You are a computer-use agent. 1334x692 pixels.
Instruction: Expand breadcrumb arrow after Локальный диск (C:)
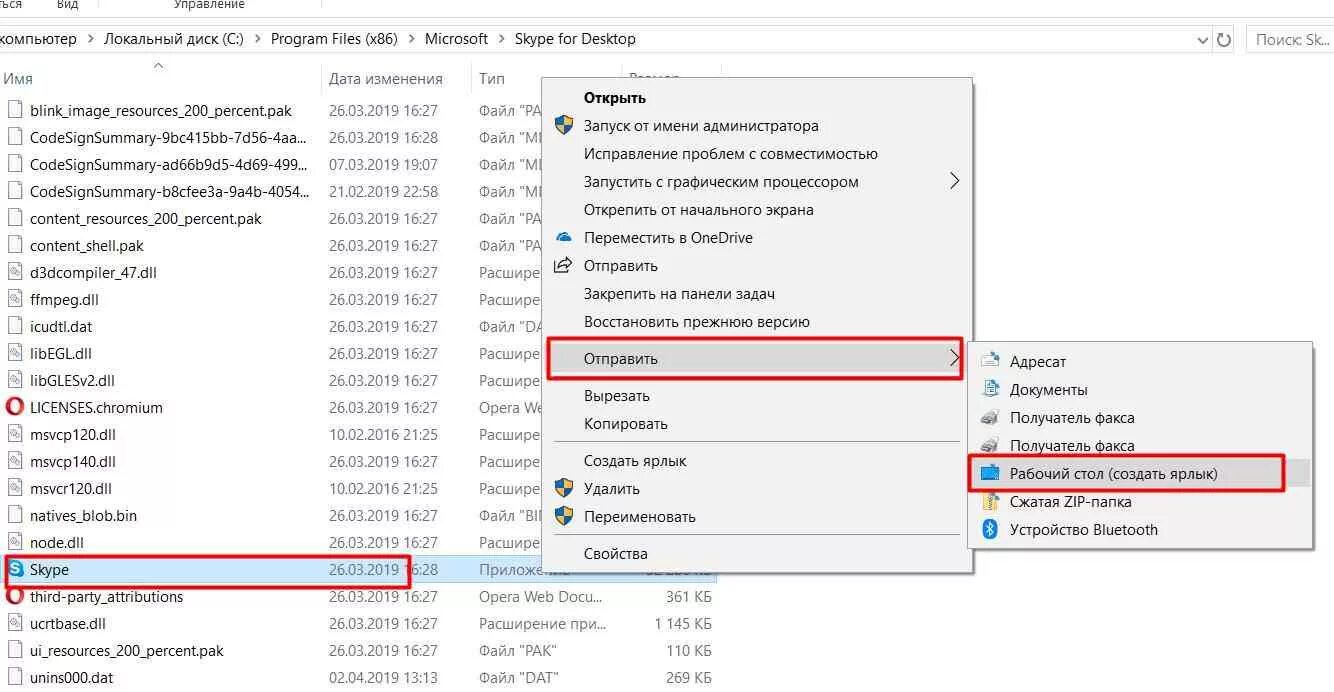[257, 39]
